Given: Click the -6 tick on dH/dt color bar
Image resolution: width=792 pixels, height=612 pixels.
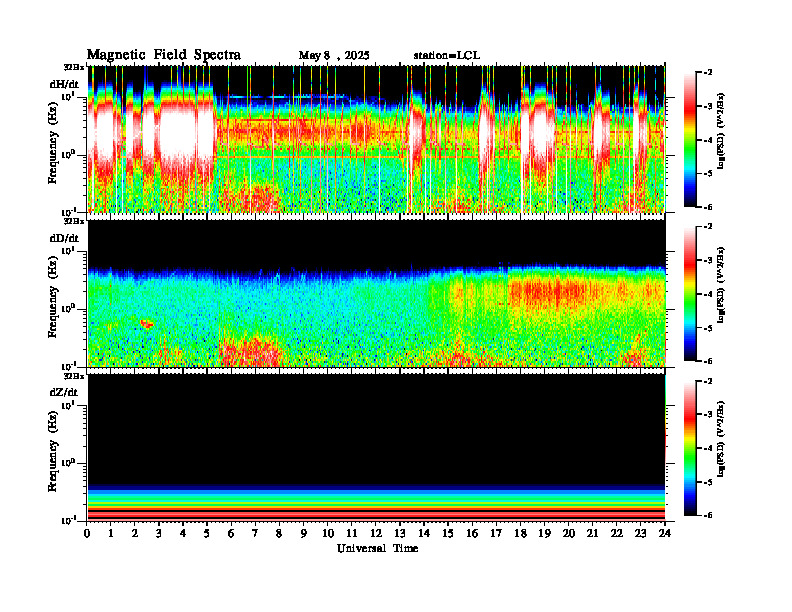Looking at the screenshot, I should coord(708,207).
